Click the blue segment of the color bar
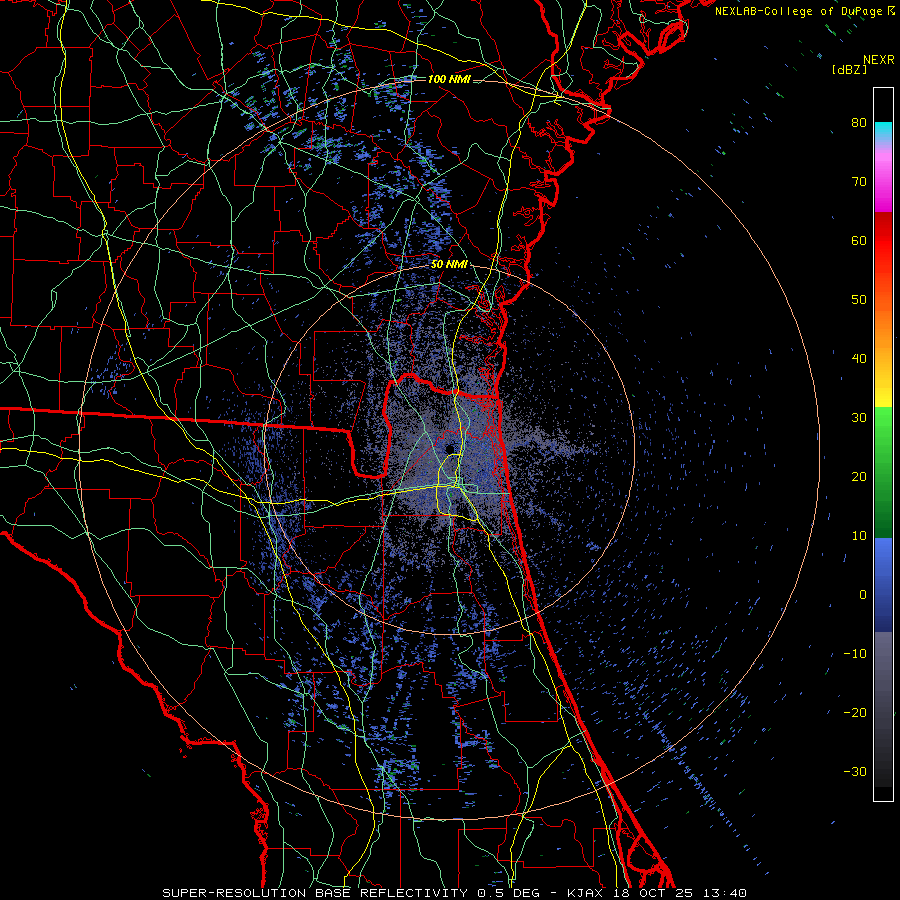This screenshot has width=900, height=900. click(883, 584)
